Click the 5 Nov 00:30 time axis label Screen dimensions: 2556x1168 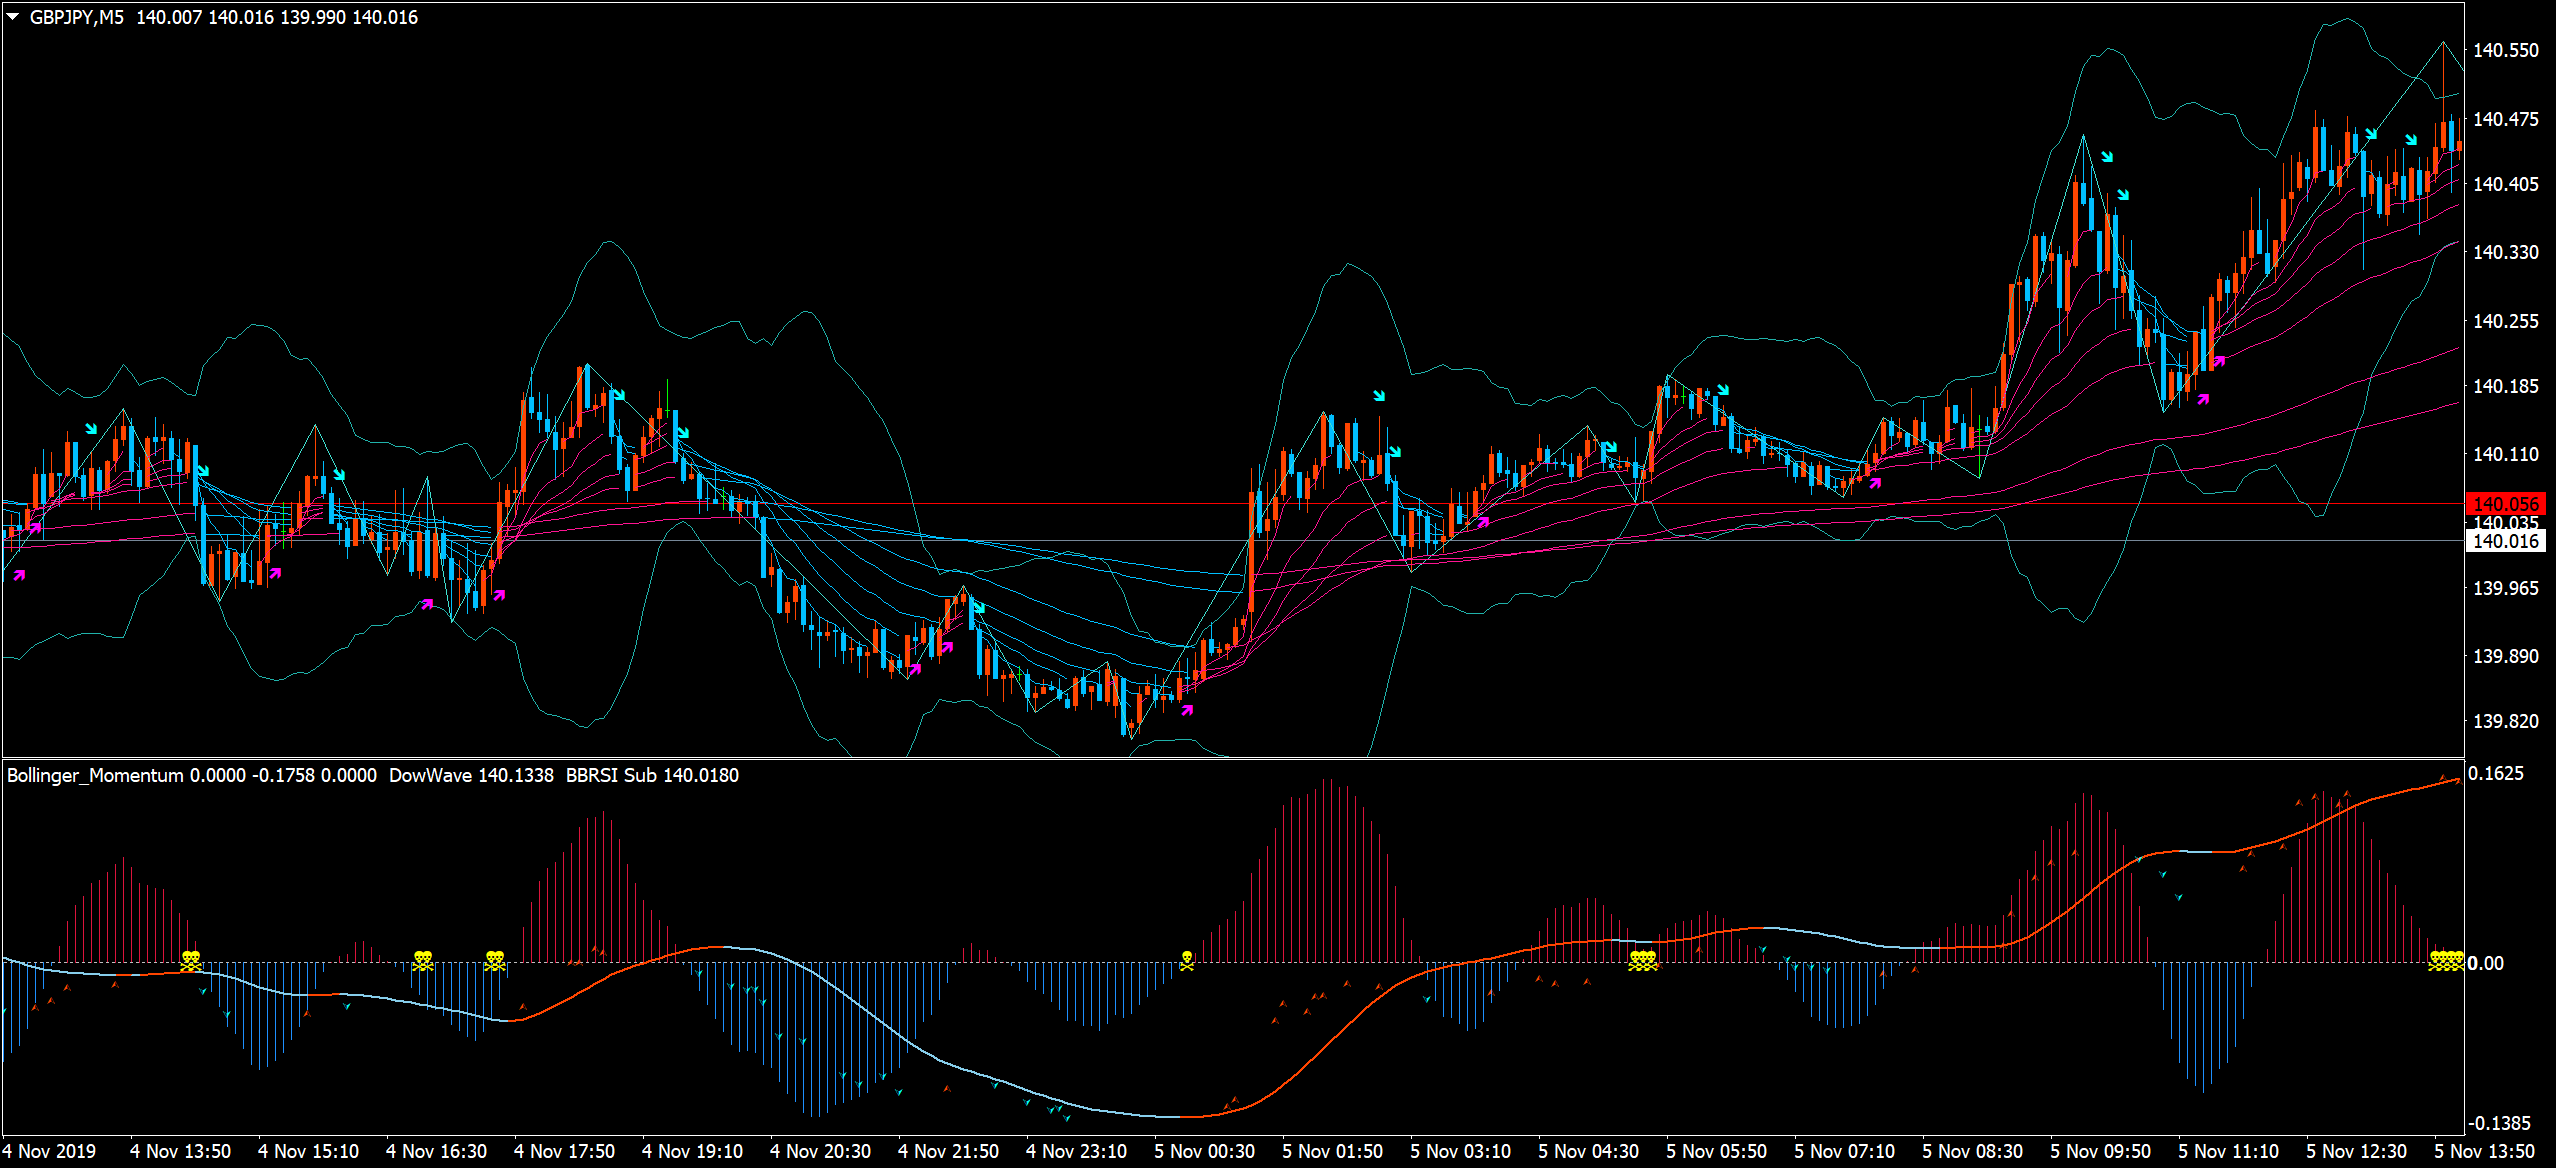click(x=1204, y=1151)
